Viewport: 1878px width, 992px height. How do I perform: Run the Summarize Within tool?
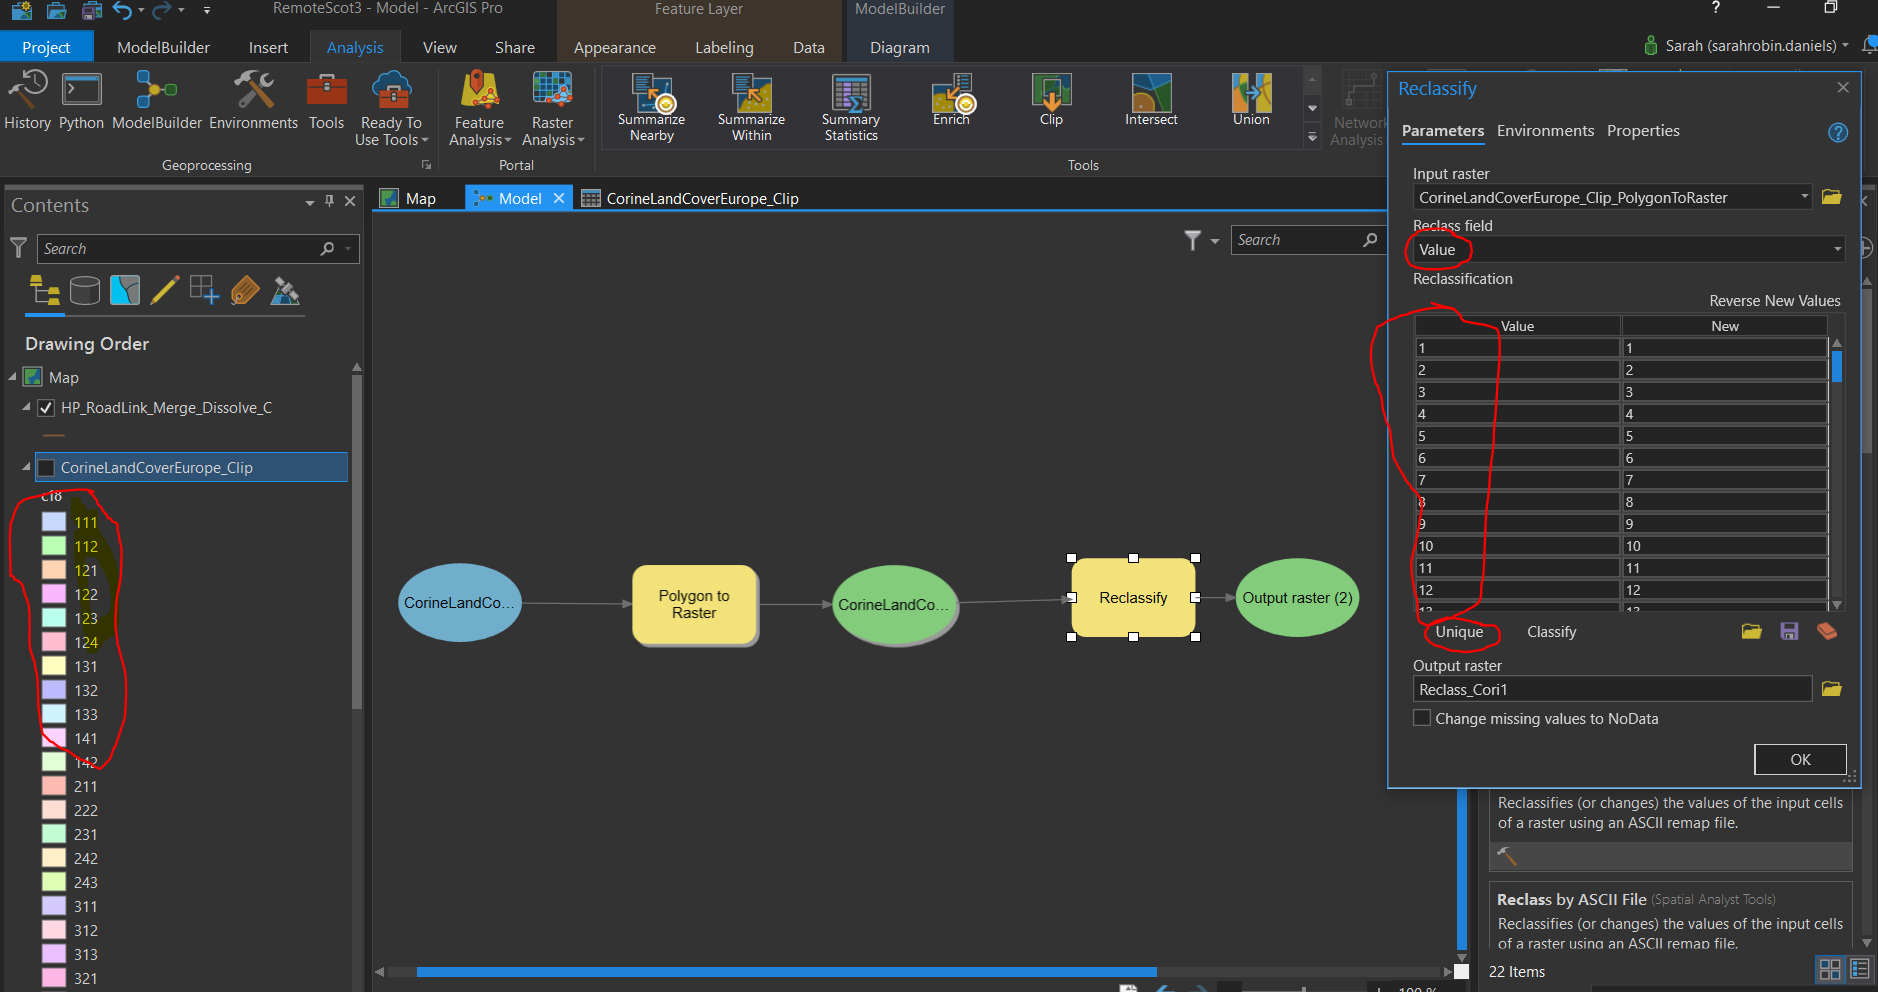(x=751, y=107)
